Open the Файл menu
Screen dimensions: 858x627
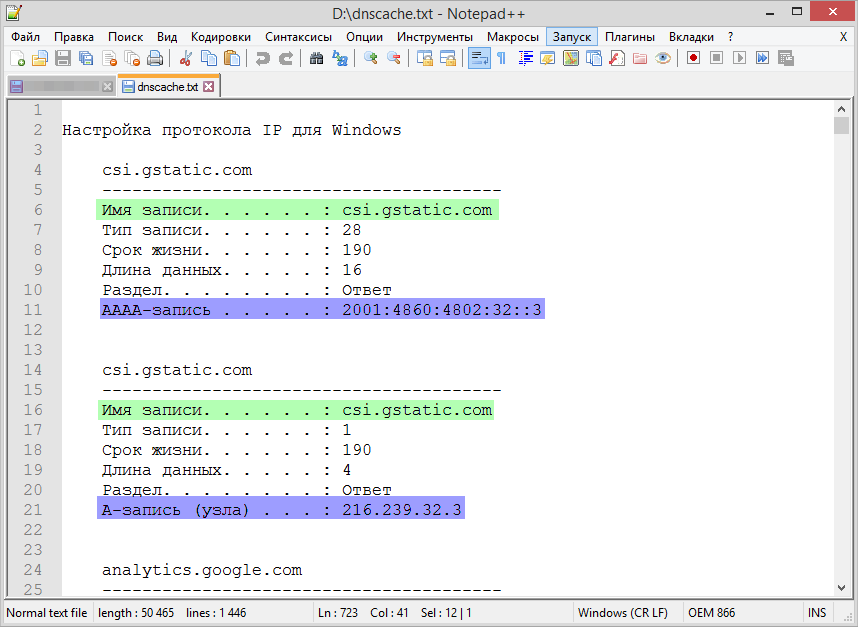tap(25, 37)
